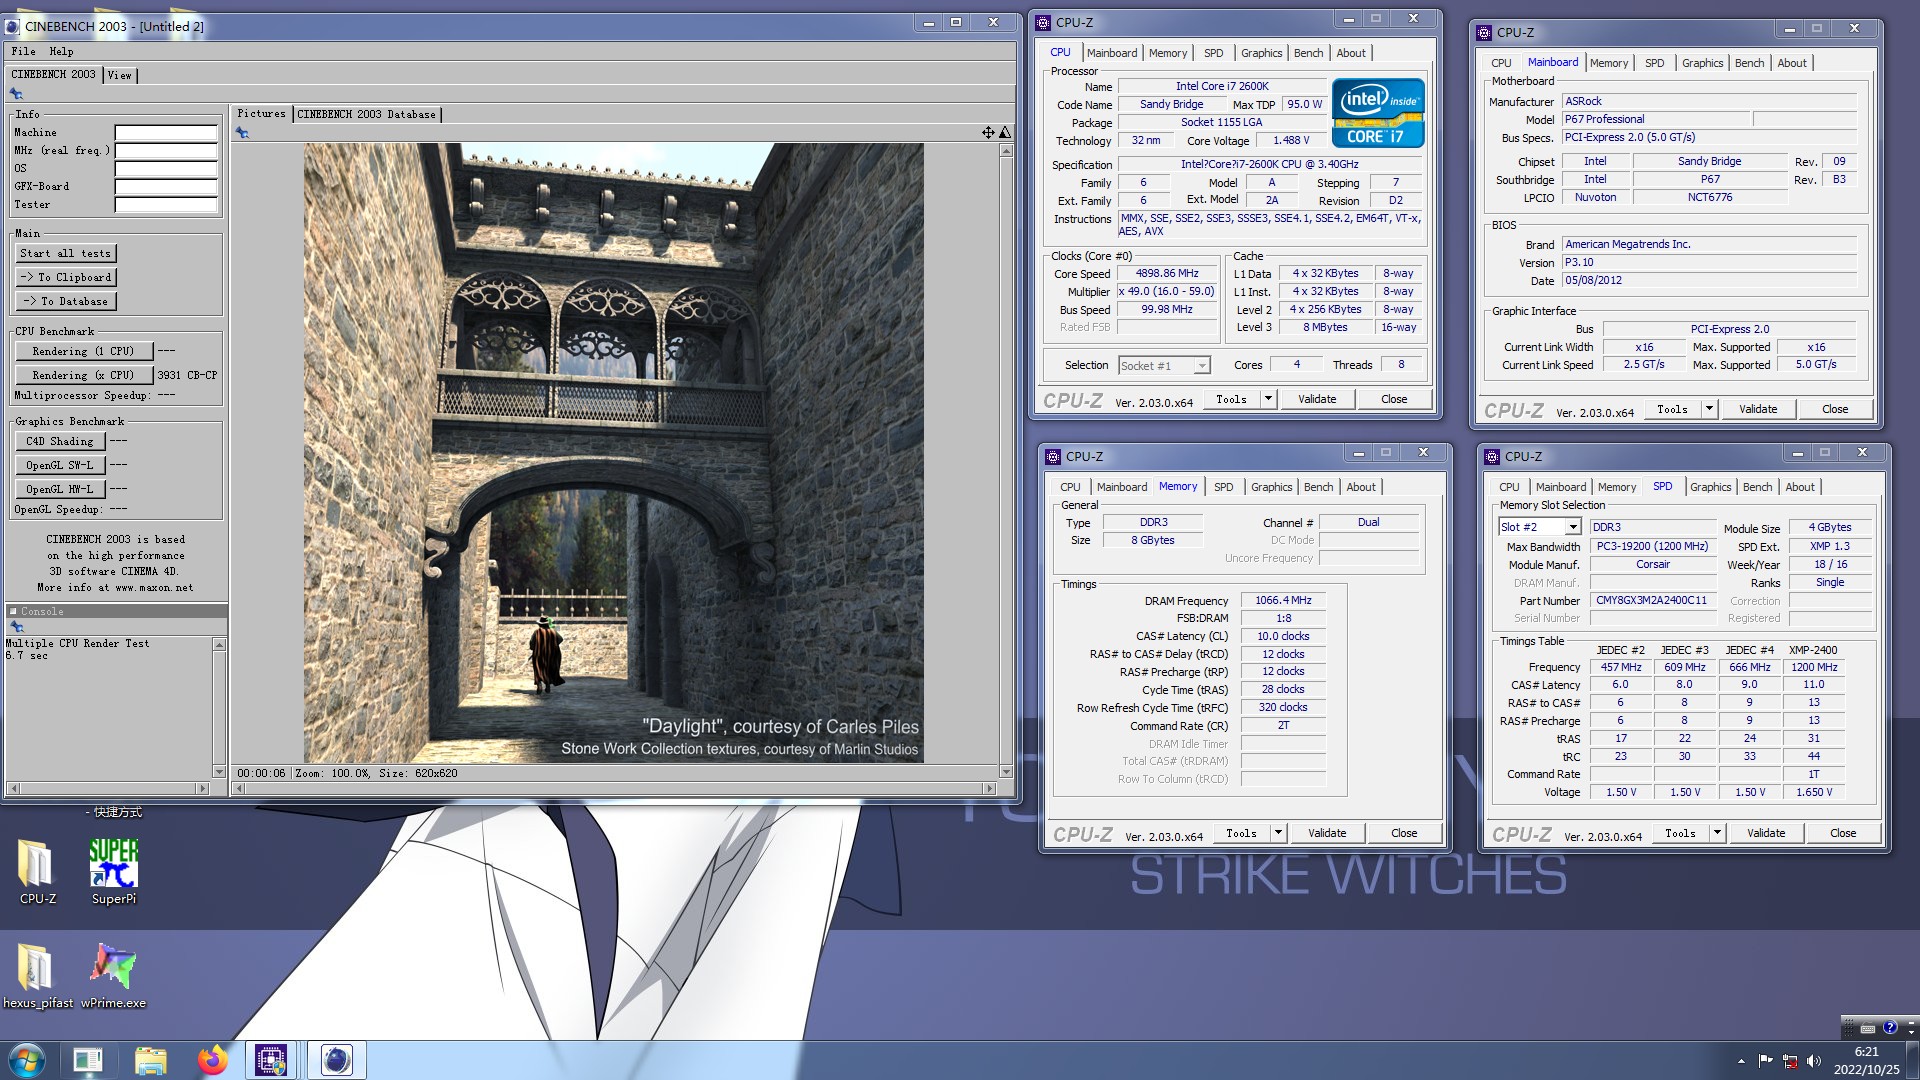Screen dimensions: 1920x1080
Task: Switch to CINEBENCH taskbar button
Action: [336, 1060]
